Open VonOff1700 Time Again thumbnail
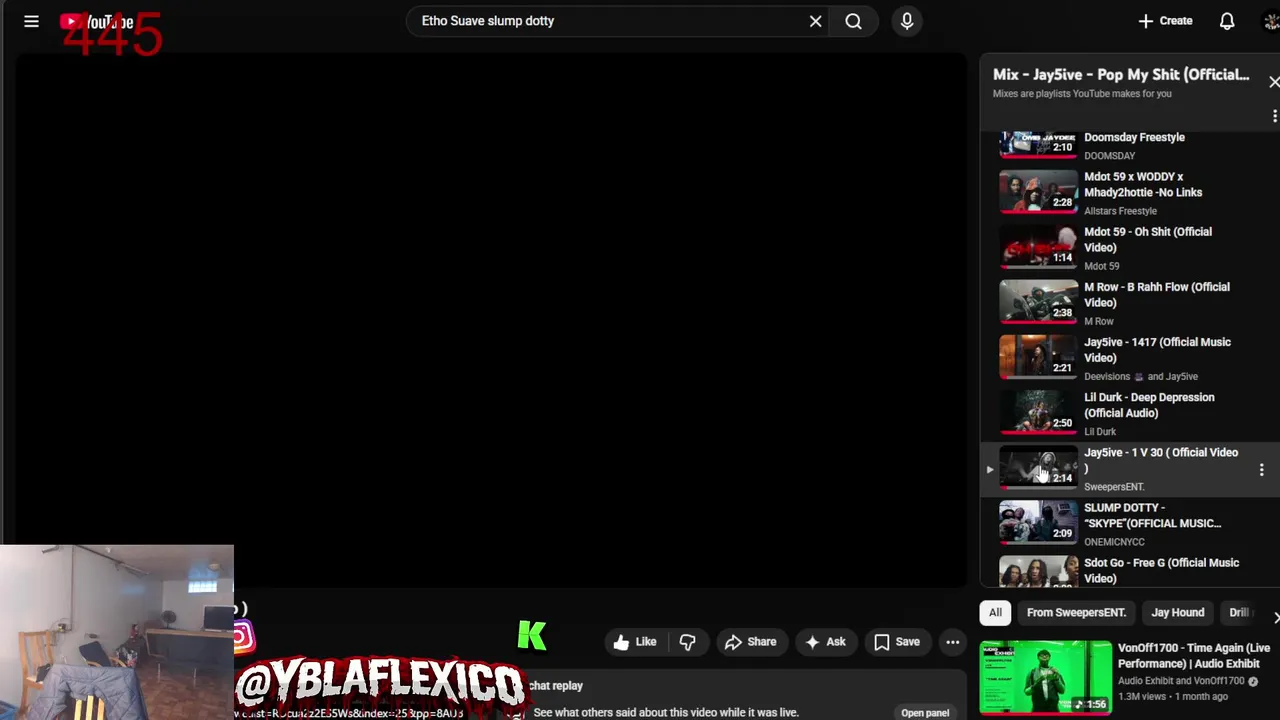The width and height of the screenshot is (1280, 720). [1045, 677]
